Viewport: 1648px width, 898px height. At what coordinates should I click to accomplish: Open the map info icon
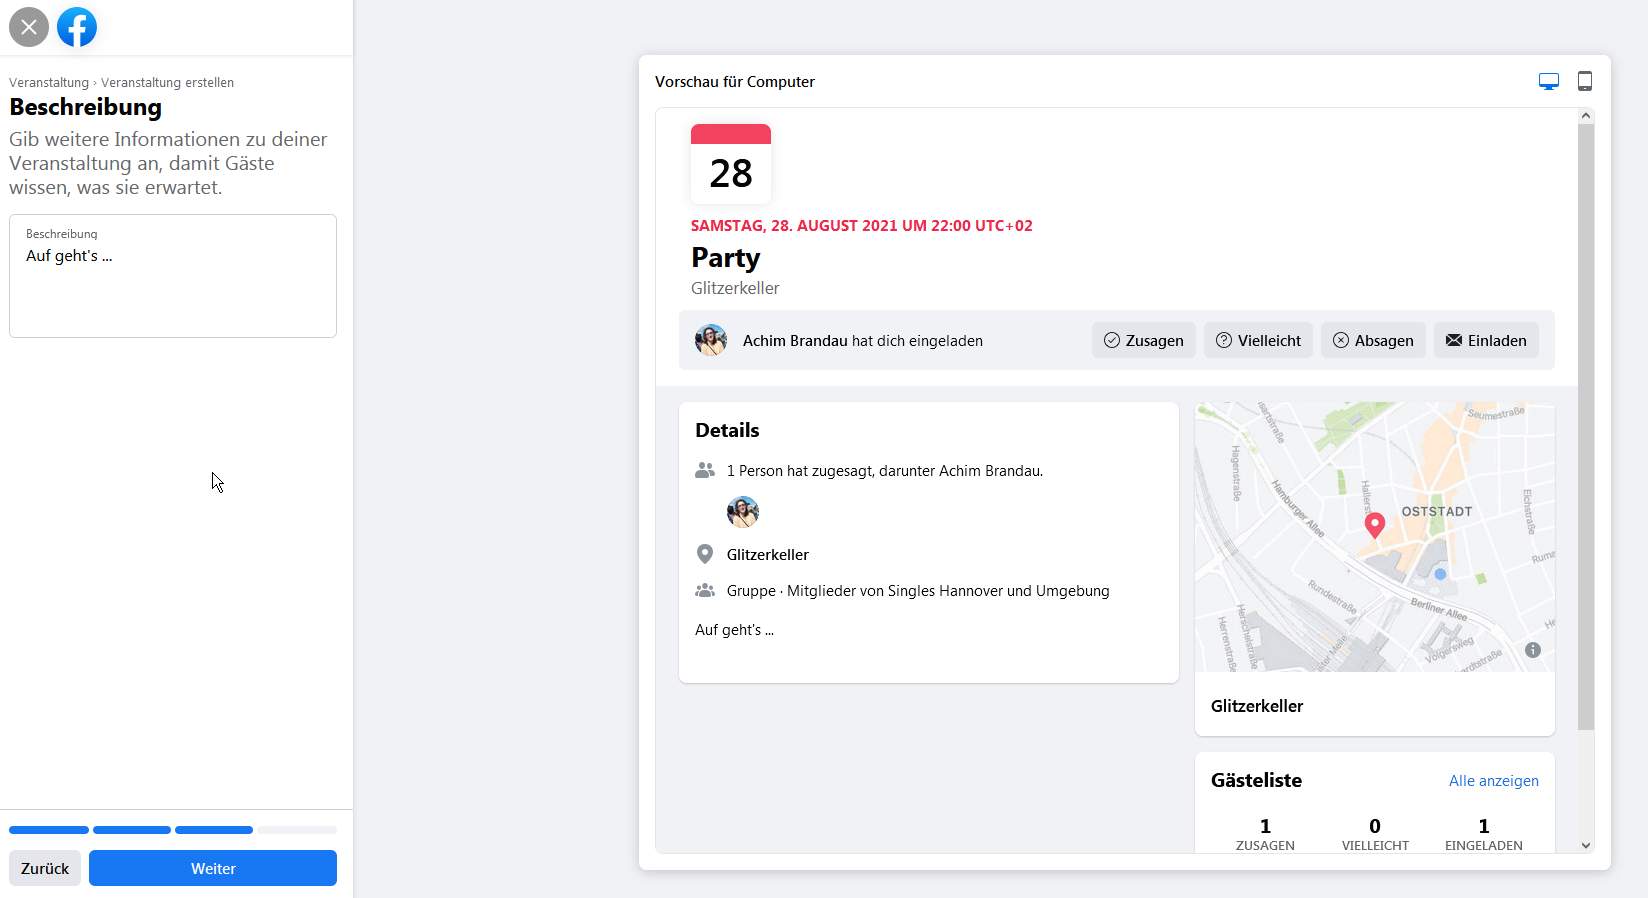[x=1533, y=650]
